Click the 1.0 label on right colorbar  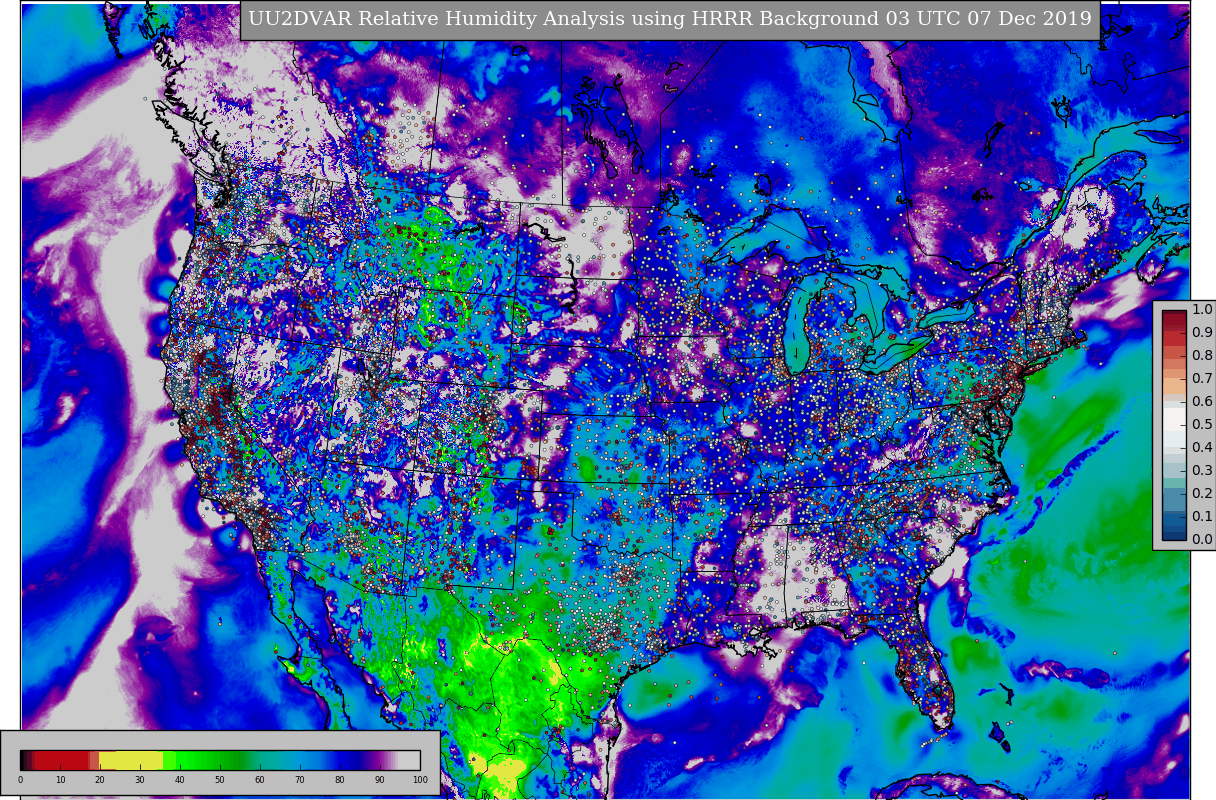(x=1202, y=310)
